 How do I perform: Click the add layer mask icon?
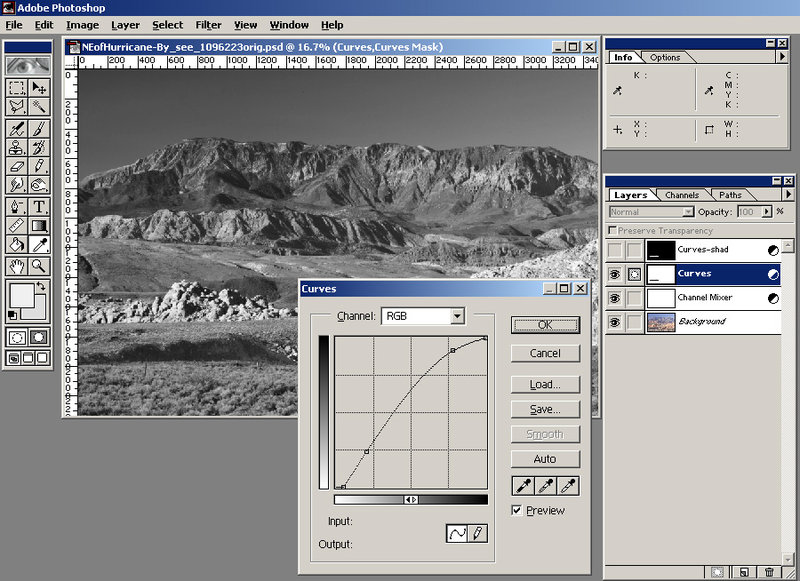717,572
